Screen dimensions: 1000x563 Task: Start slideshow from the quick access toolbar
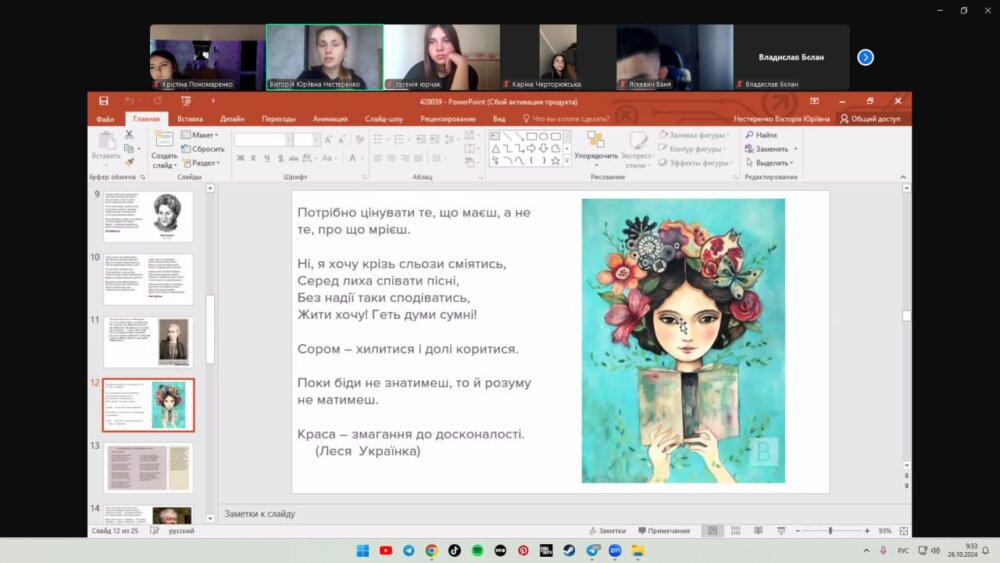click(x=186, y=101)
